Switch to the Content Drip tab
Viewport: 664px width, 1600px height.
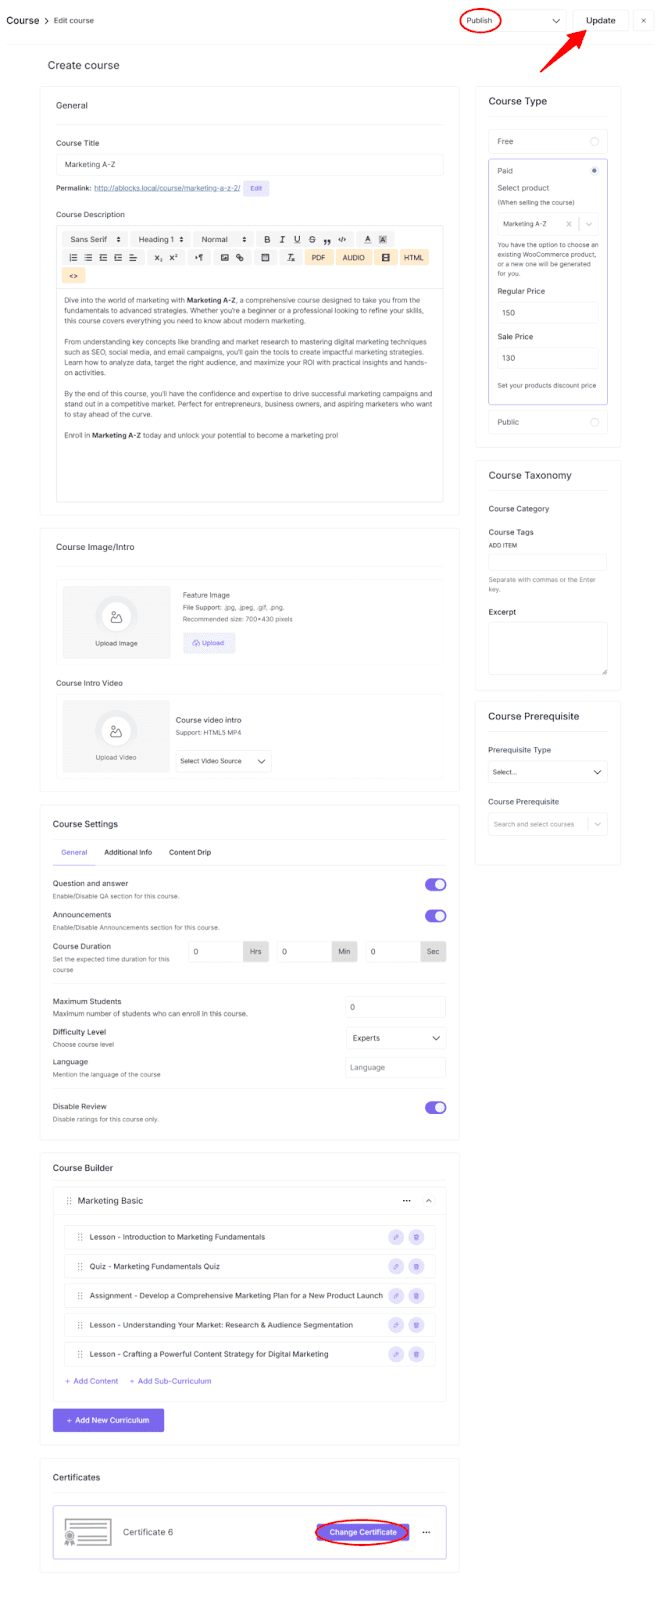(189, 852)
